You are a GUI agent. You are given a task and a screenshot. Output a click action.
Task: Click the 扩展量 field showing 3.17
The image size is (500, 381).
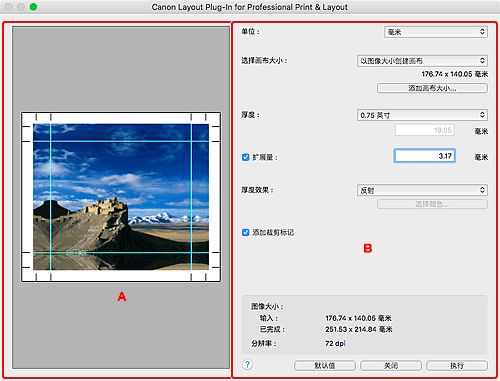point(425,156)
